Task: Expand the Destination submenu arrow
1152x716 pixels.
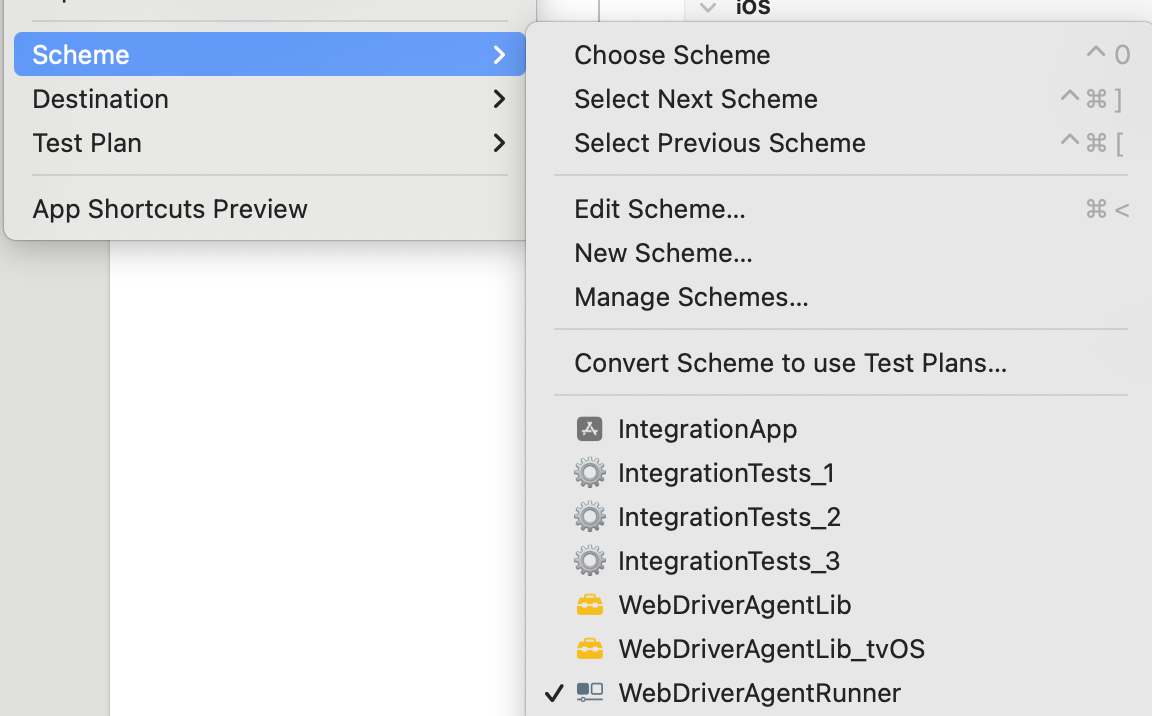Action: click(x=499, y=99)
